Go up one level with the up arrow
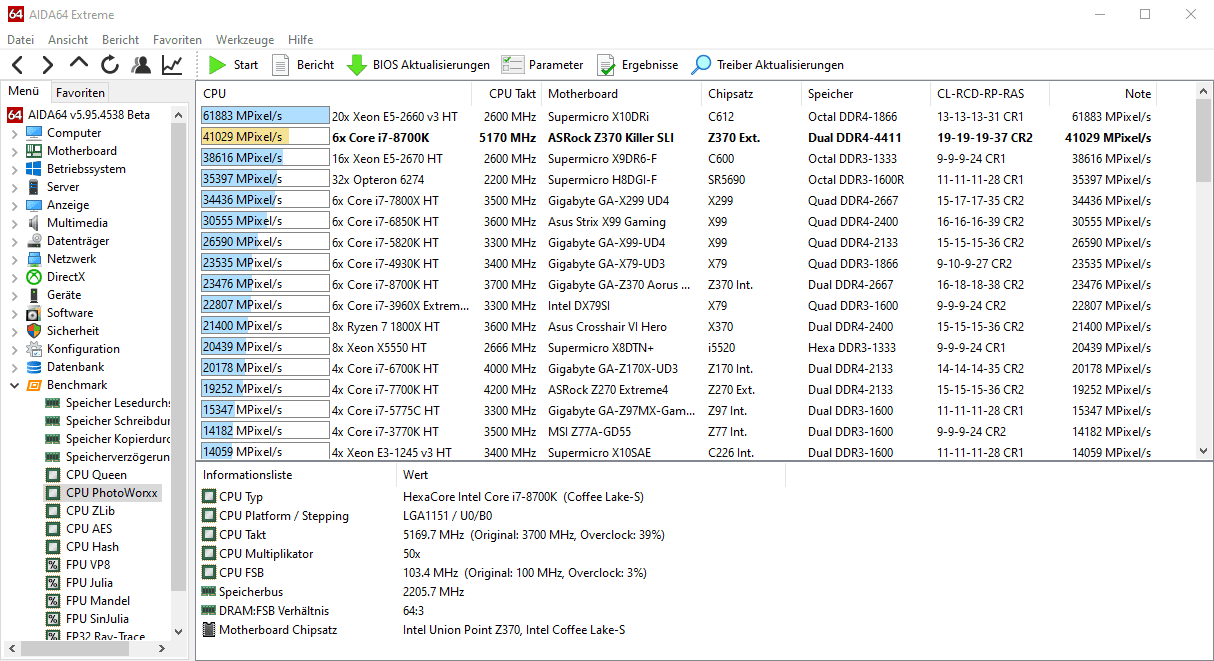 [x=79, y=65]
